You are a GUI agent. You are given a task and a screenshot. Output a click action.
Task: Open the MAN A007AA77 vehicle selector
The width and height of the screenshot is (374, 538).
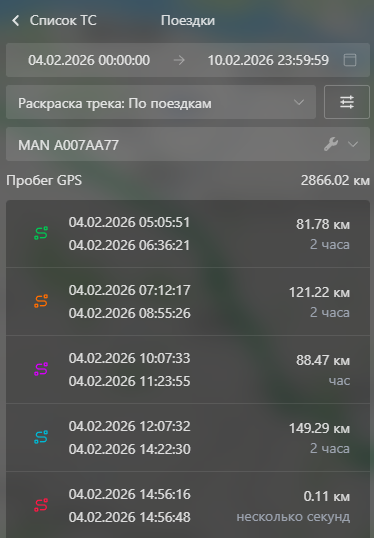coord(188,144)
